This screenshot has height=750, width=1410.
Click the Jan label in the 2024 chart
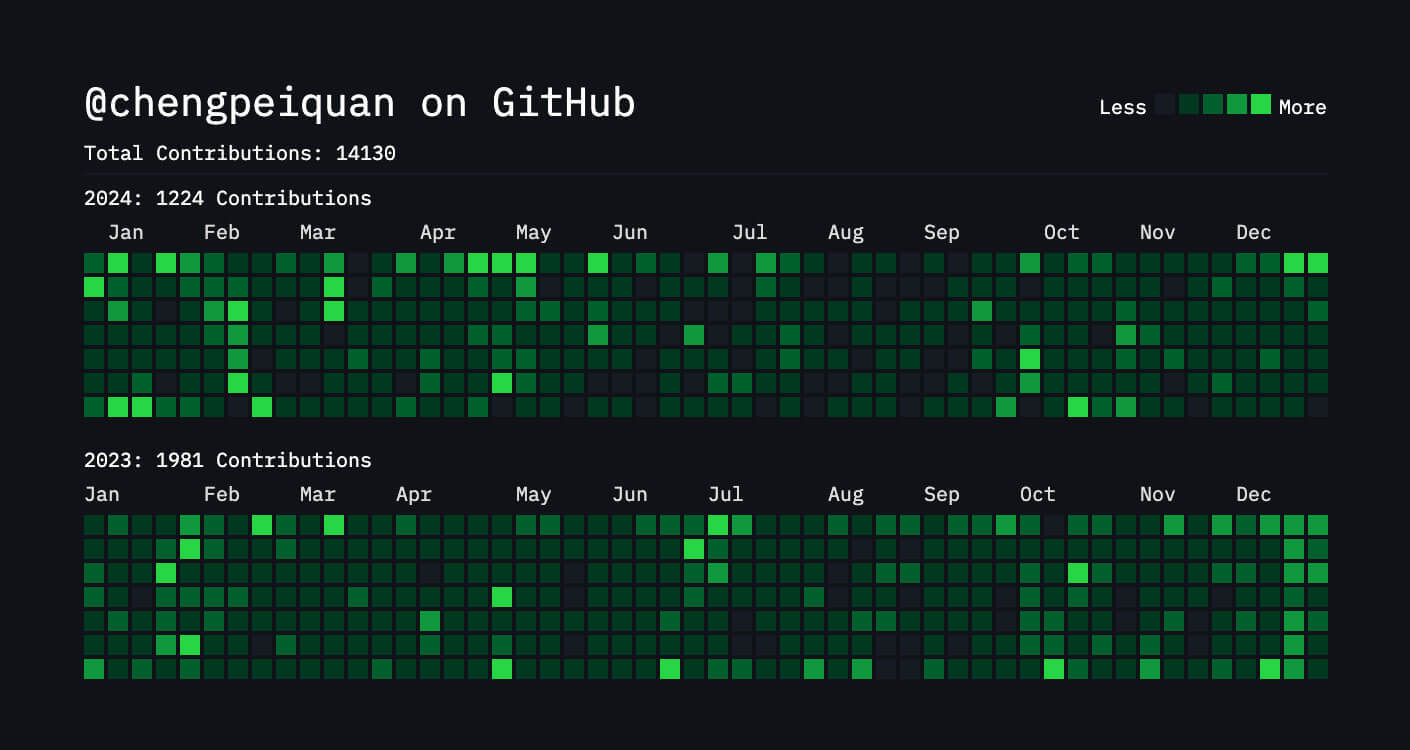pyautogui.click(x=126, y=232)
